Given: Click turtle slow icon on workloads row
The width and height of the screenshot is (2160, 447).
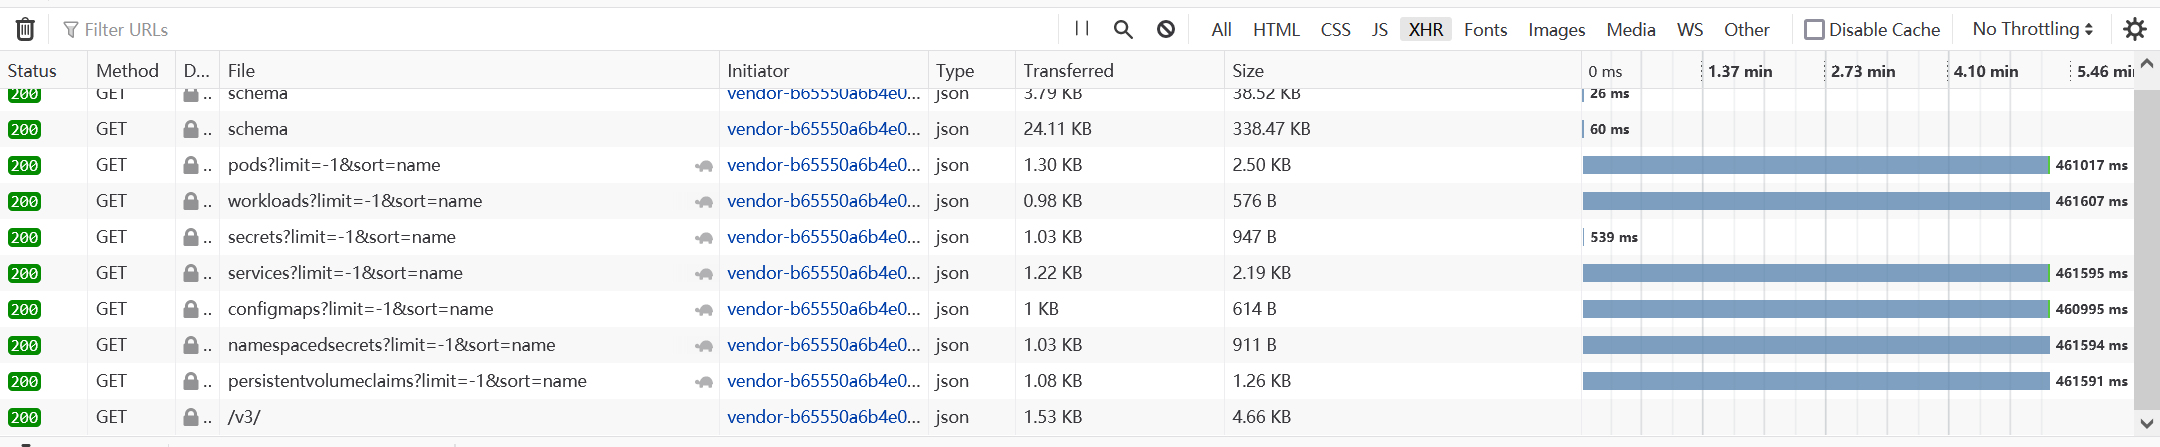Looking at the screenshot, I should click(x=704, y=202).
